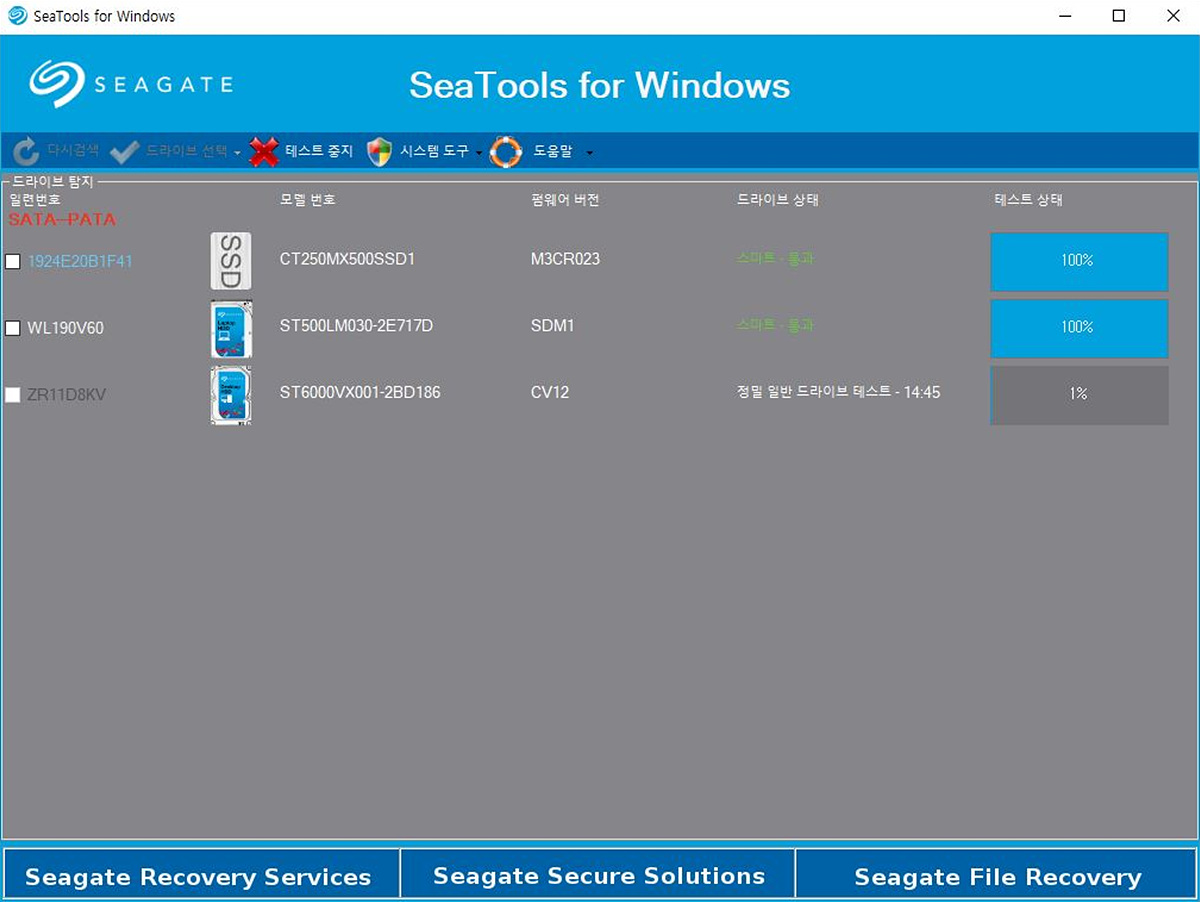Screen dimensions: 1200x902
Task: Click the help lifebuoy icon
Action: [x=506, y=152]
